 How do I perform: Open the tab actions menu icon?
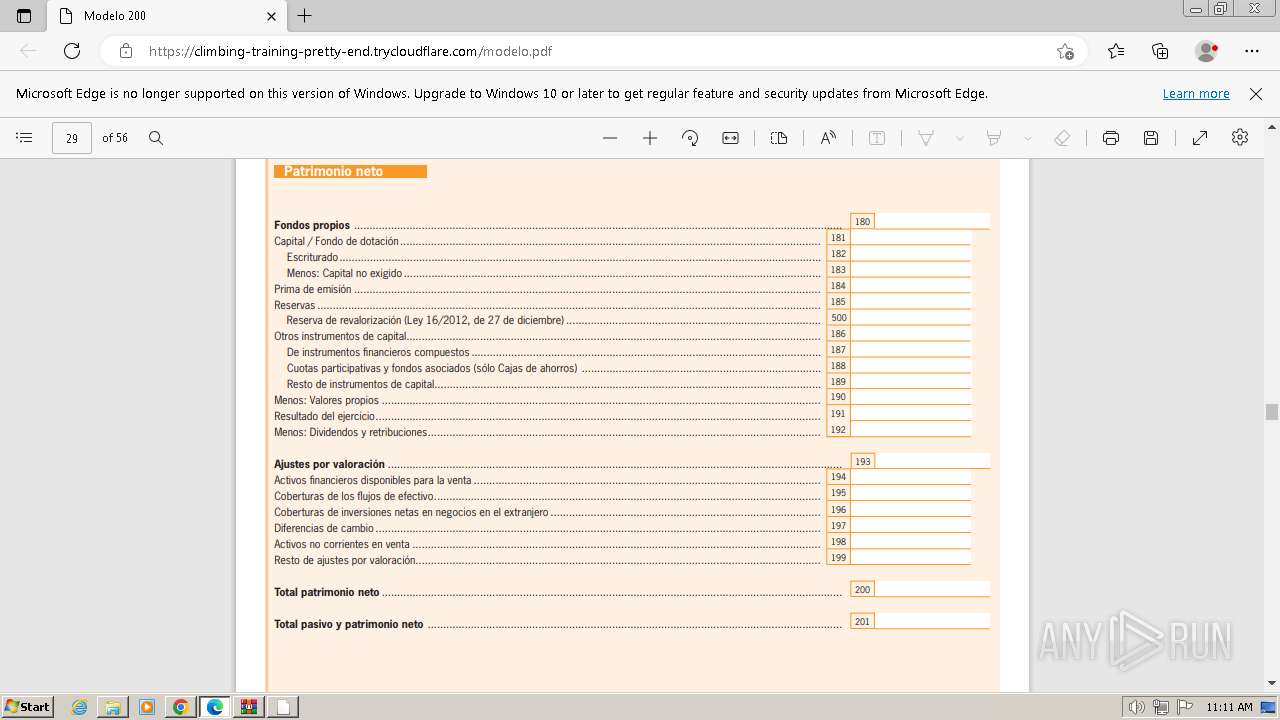[24, 16]
